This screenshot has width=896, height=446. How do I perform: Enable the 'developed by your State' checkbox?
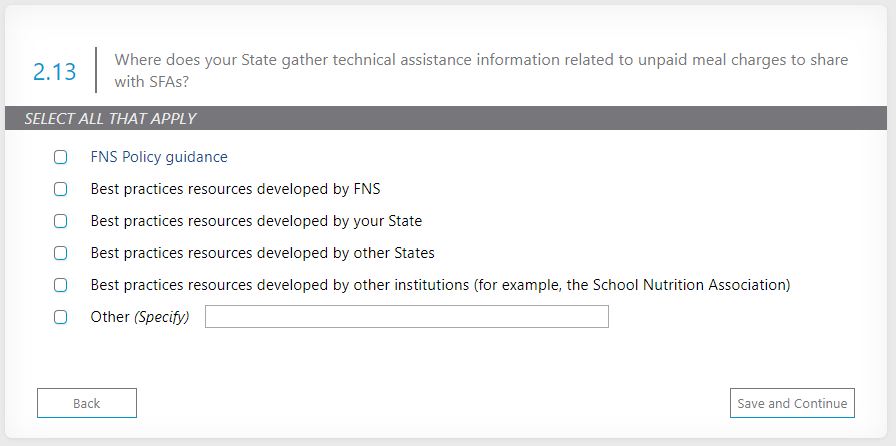click(60, 221)
